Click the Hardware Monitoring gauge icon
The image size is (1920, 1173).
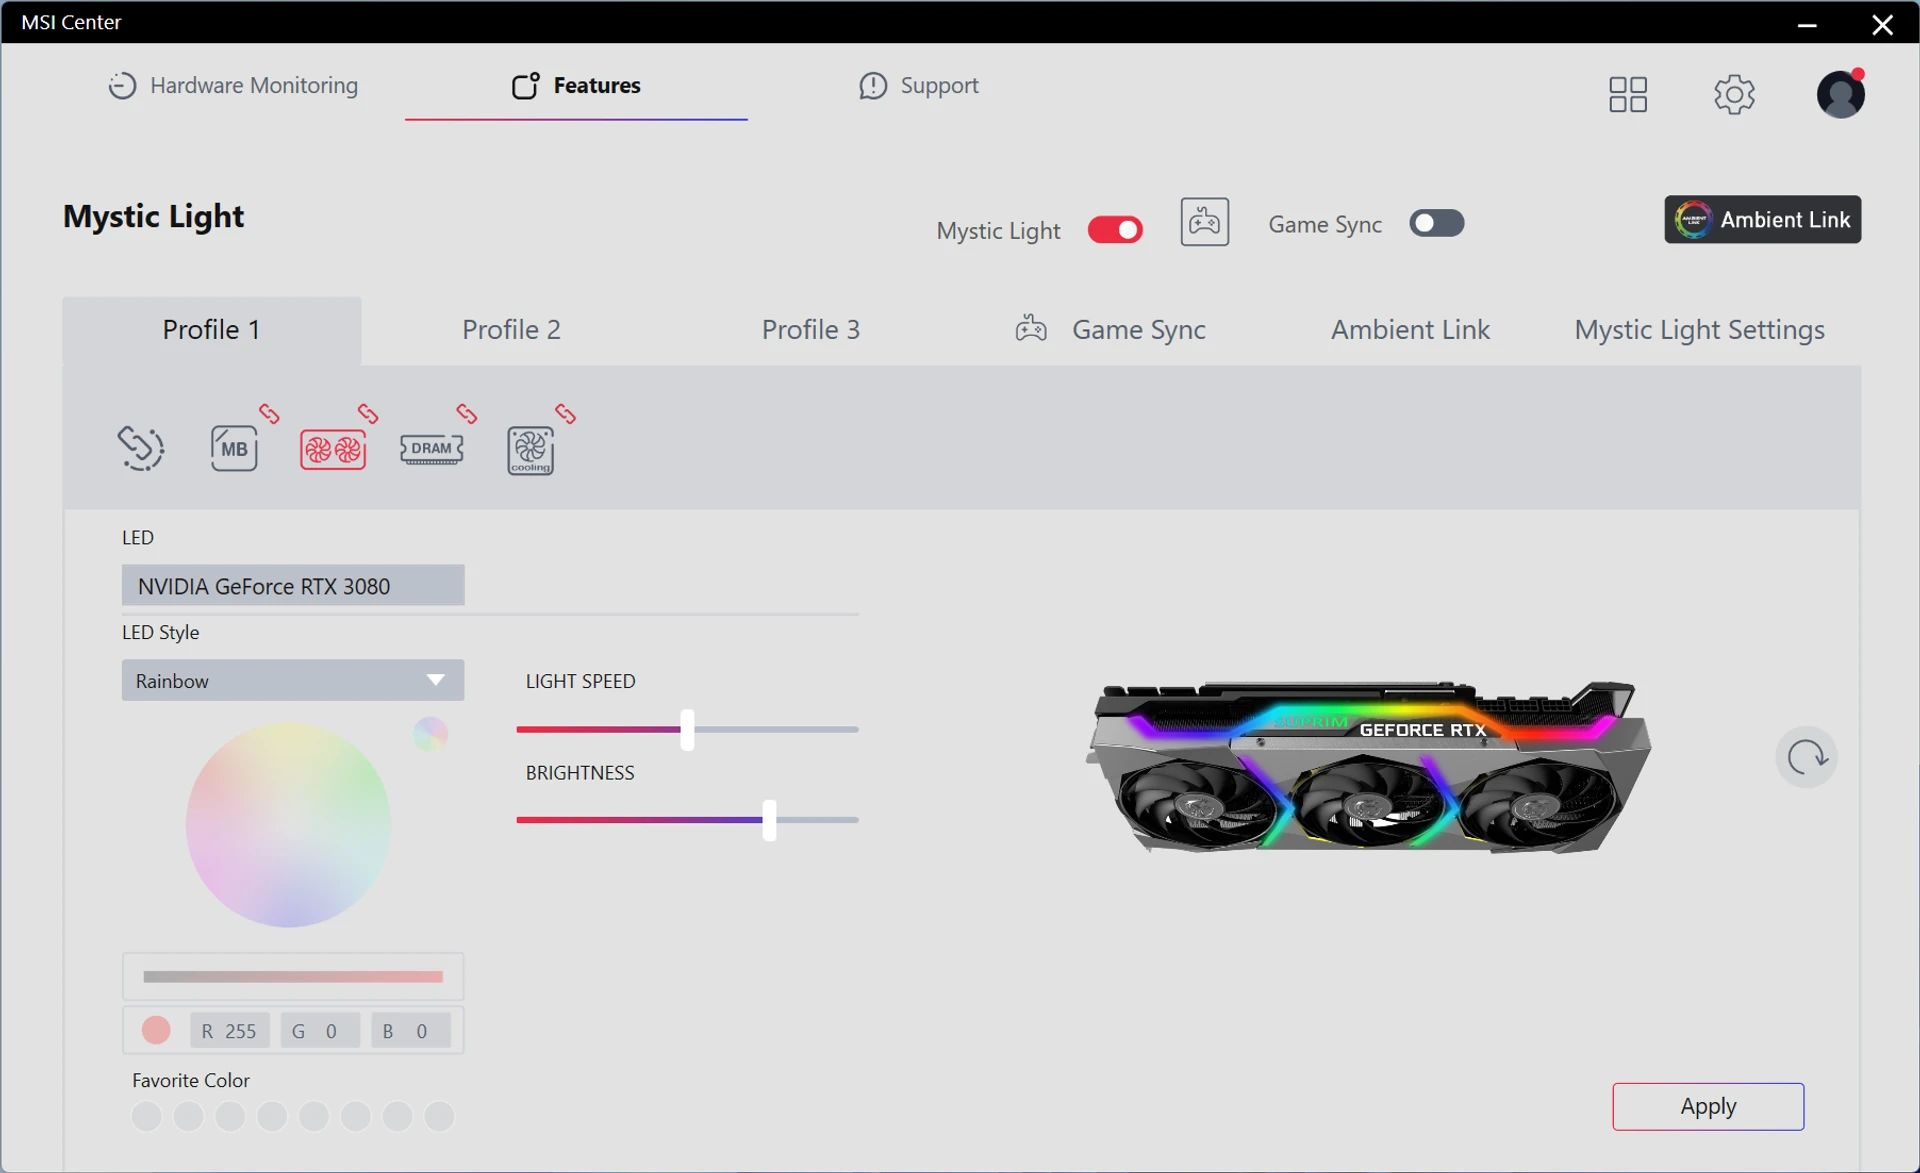click(x=122, y=86)
